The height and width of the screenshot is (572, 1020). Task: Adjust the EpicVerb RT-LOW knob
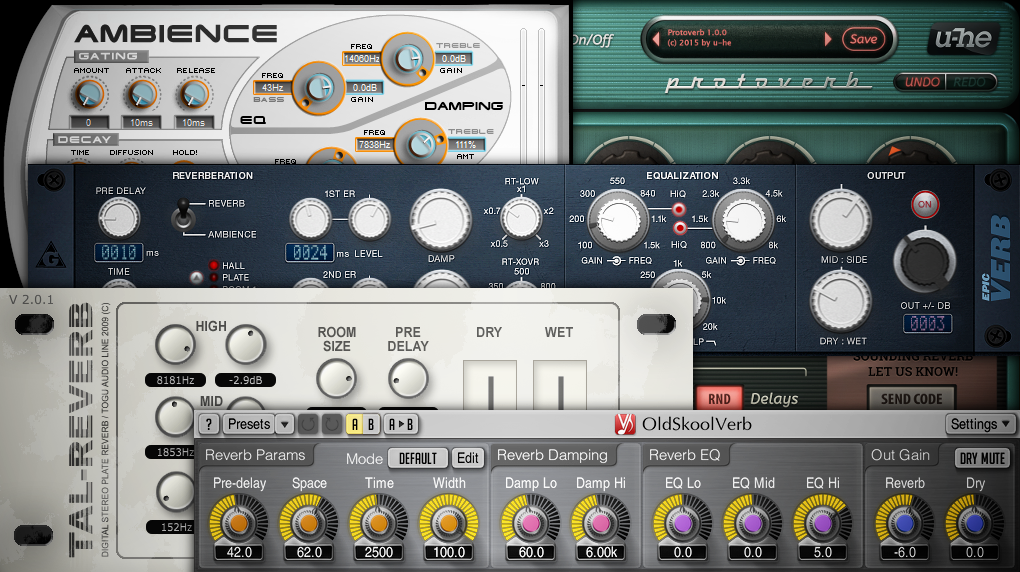point(521,218)
